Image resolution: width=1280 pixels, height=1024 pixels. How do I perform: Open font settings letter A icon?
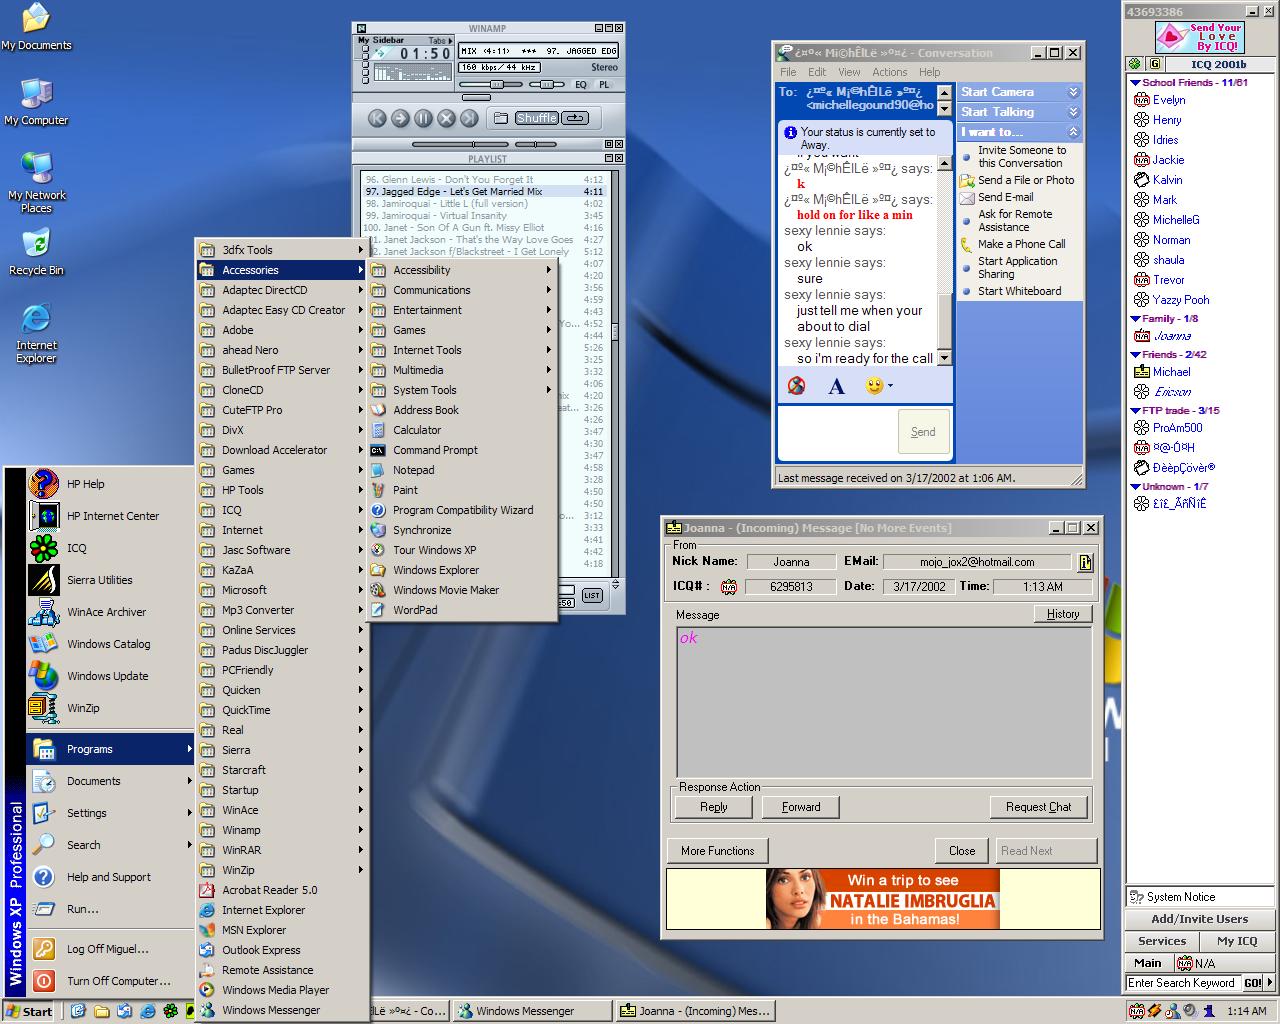(837, 386)
